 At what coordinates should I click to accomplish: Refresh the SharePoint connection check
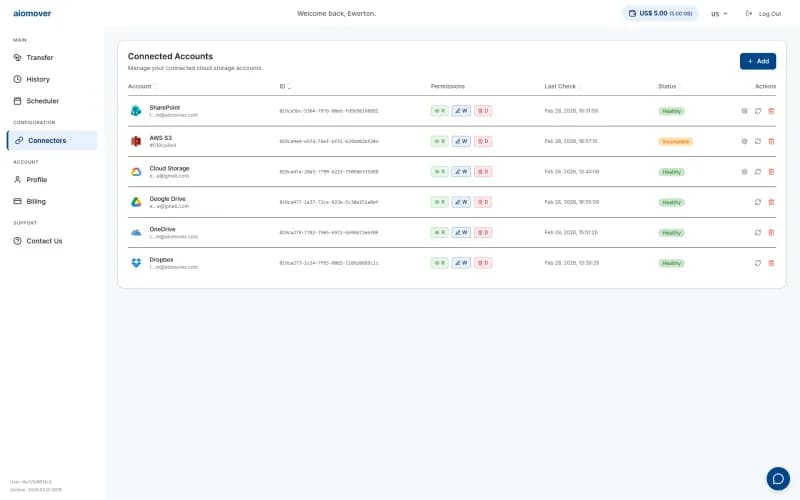click(x=758, y=111)
